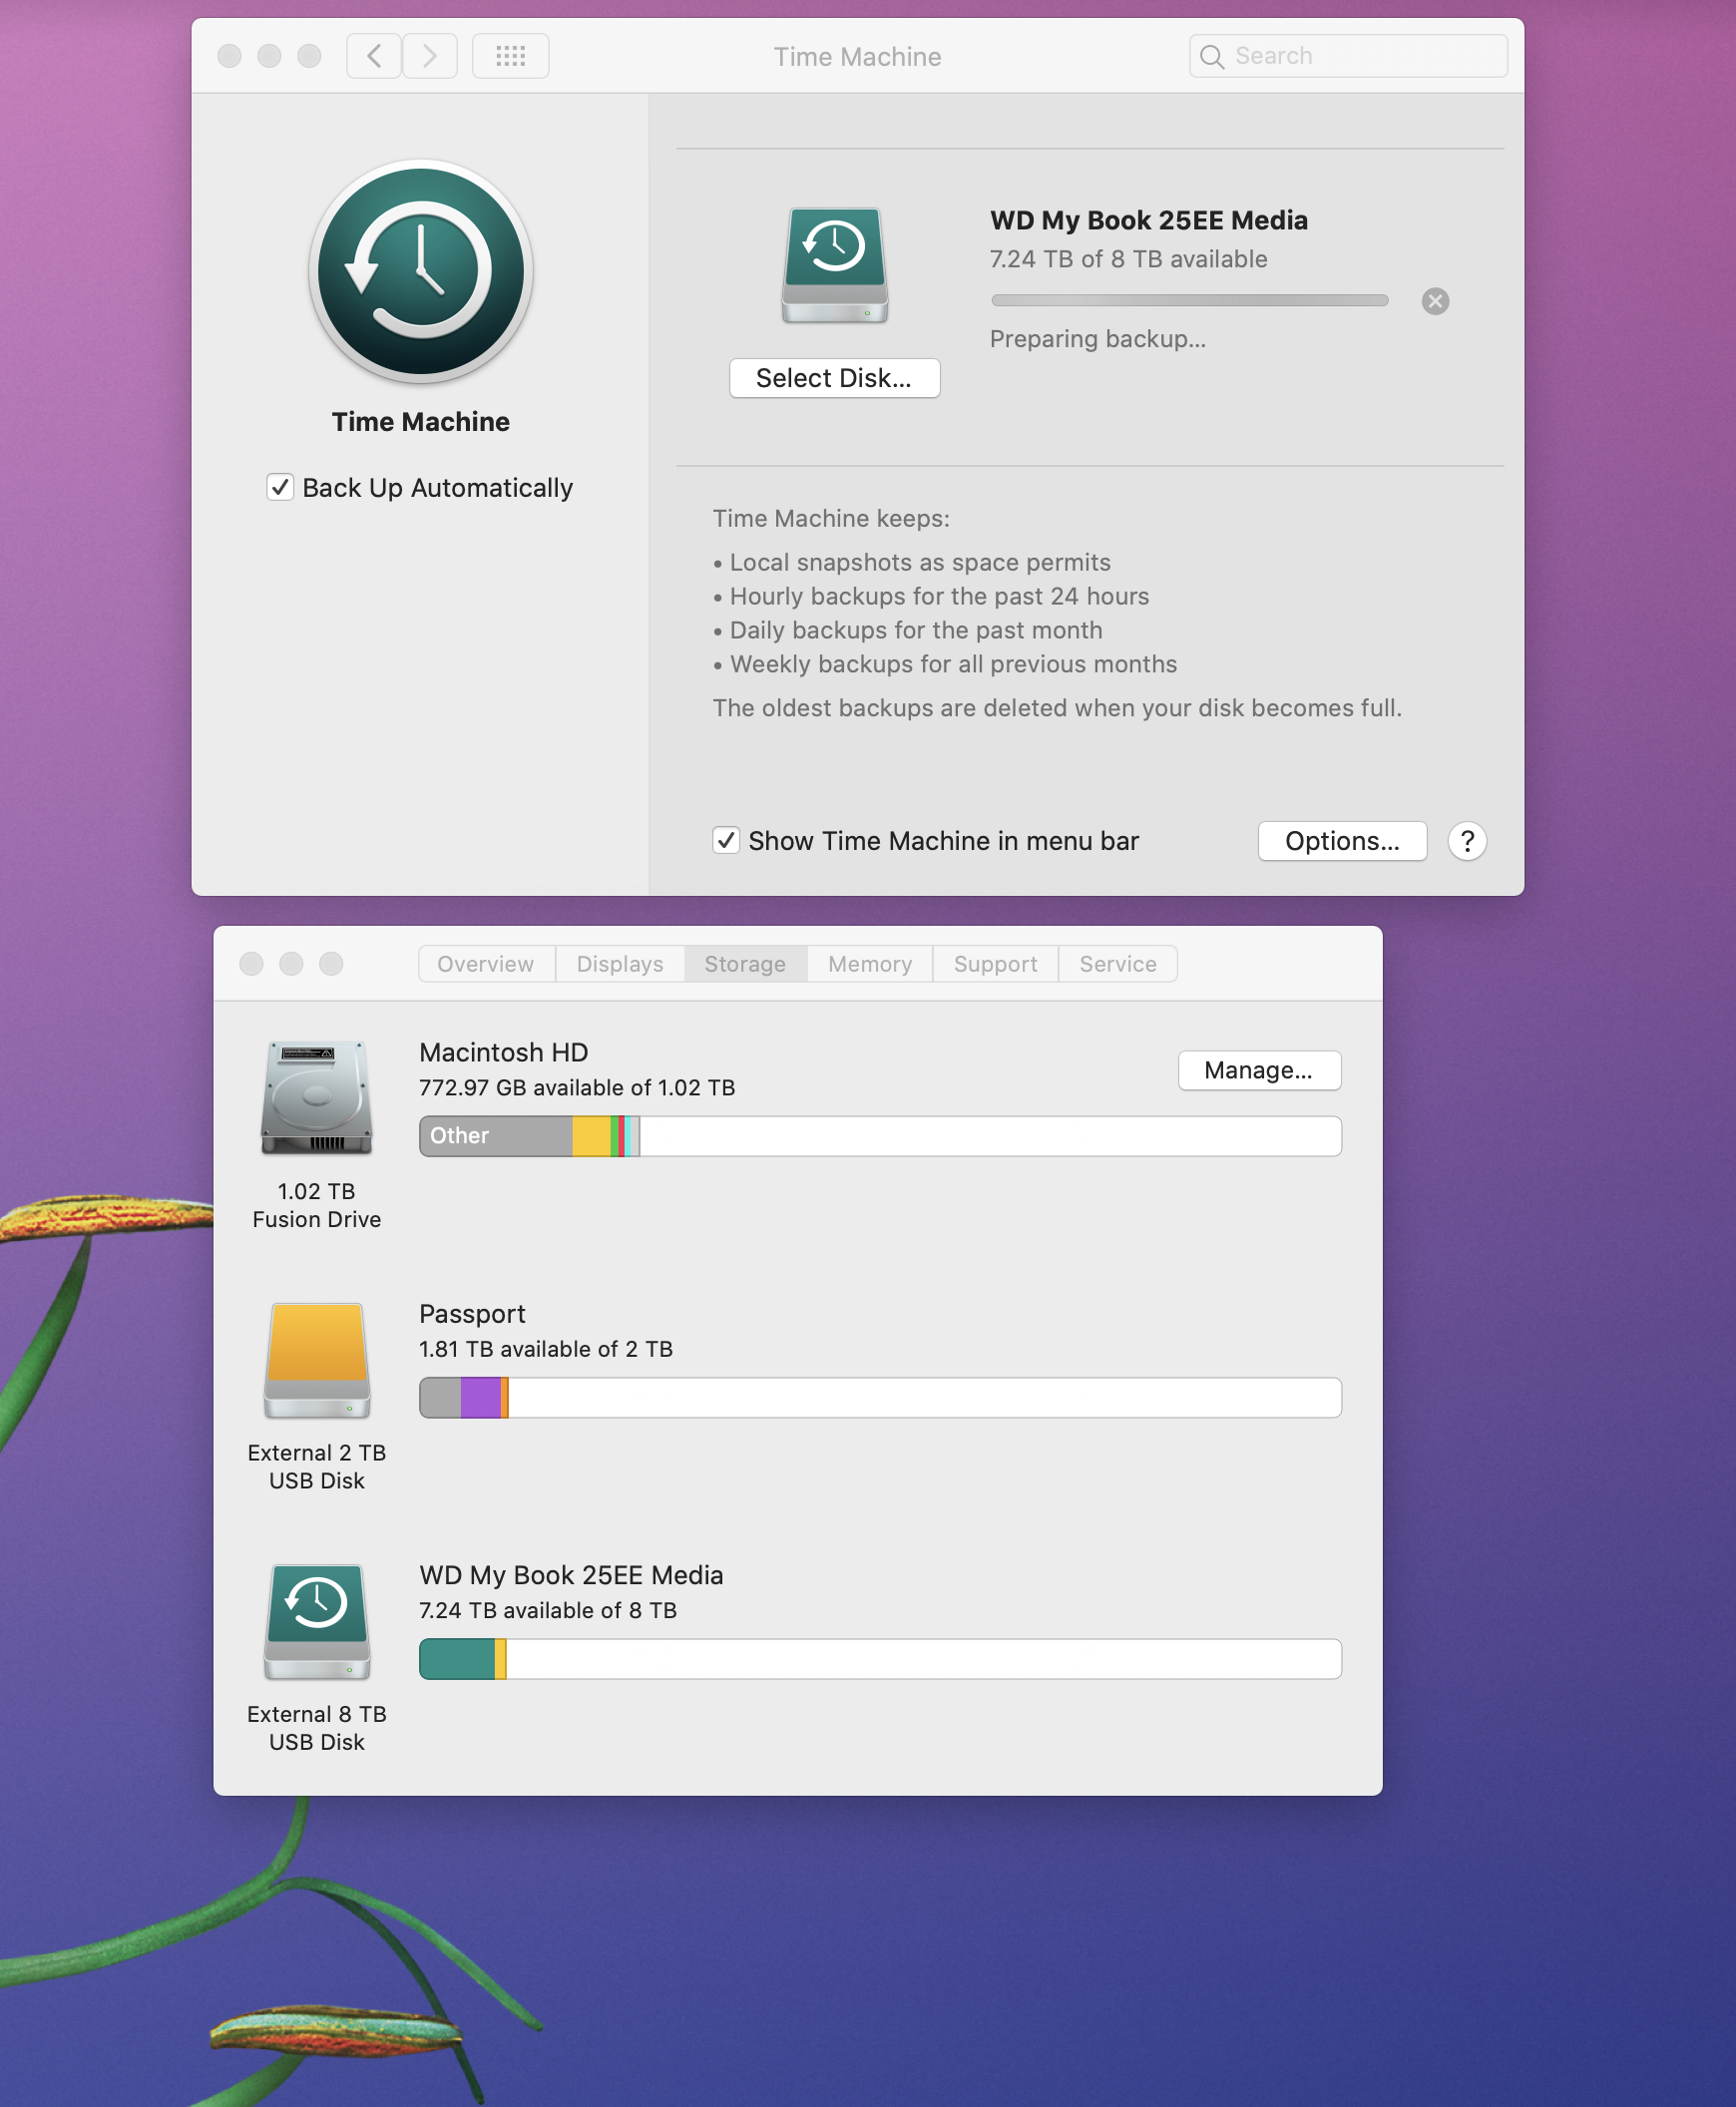Click the 'Macintosh HD' name label

(504, 1052)
